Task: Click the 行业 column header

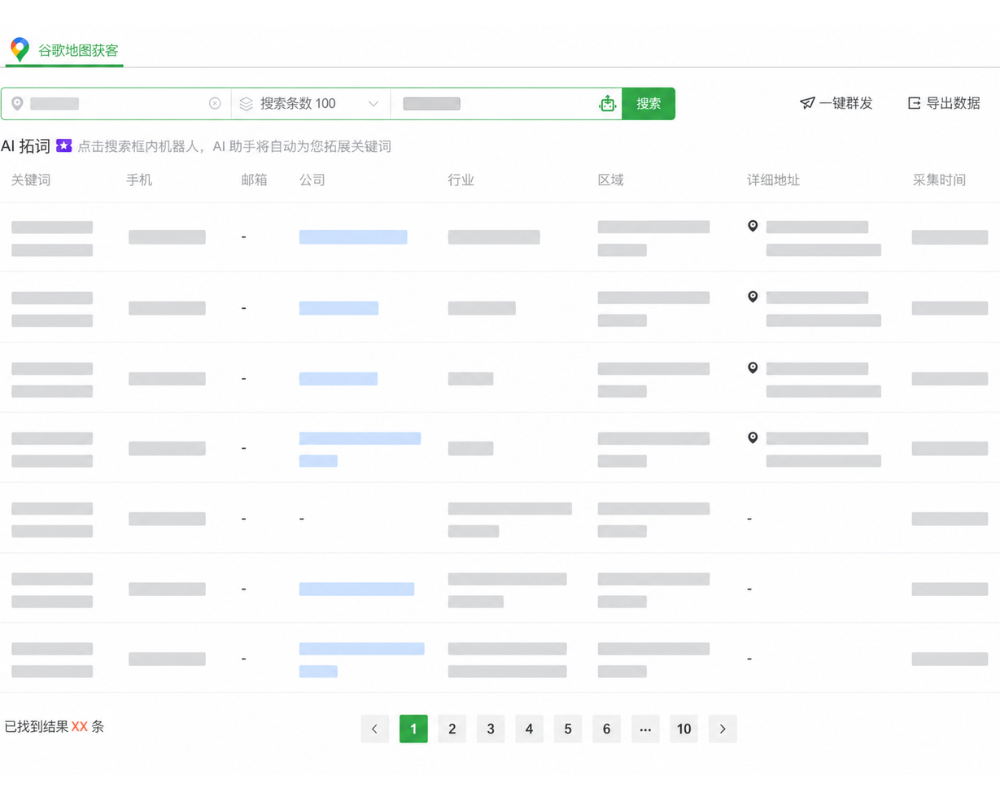Action: coord(460,180)
